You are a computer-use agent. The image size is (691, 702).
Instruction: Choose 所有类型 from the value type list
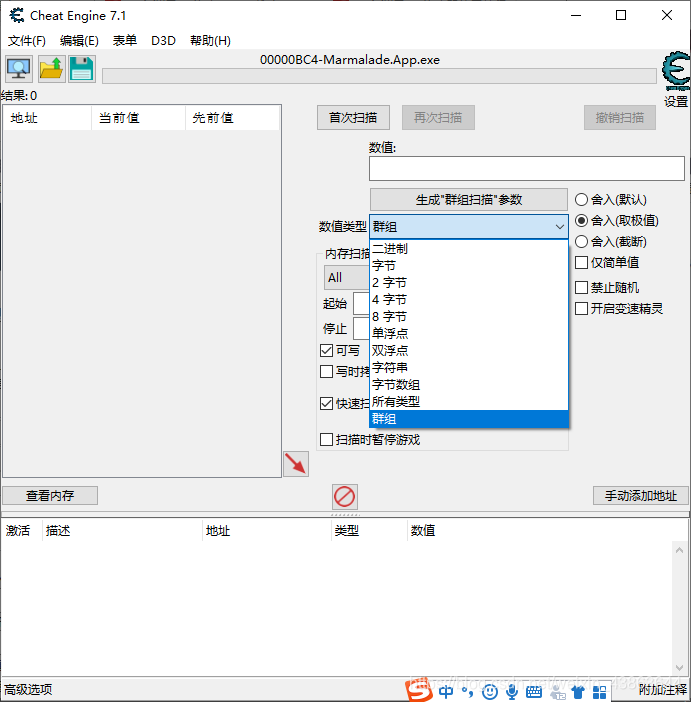(x=469, y=402)
